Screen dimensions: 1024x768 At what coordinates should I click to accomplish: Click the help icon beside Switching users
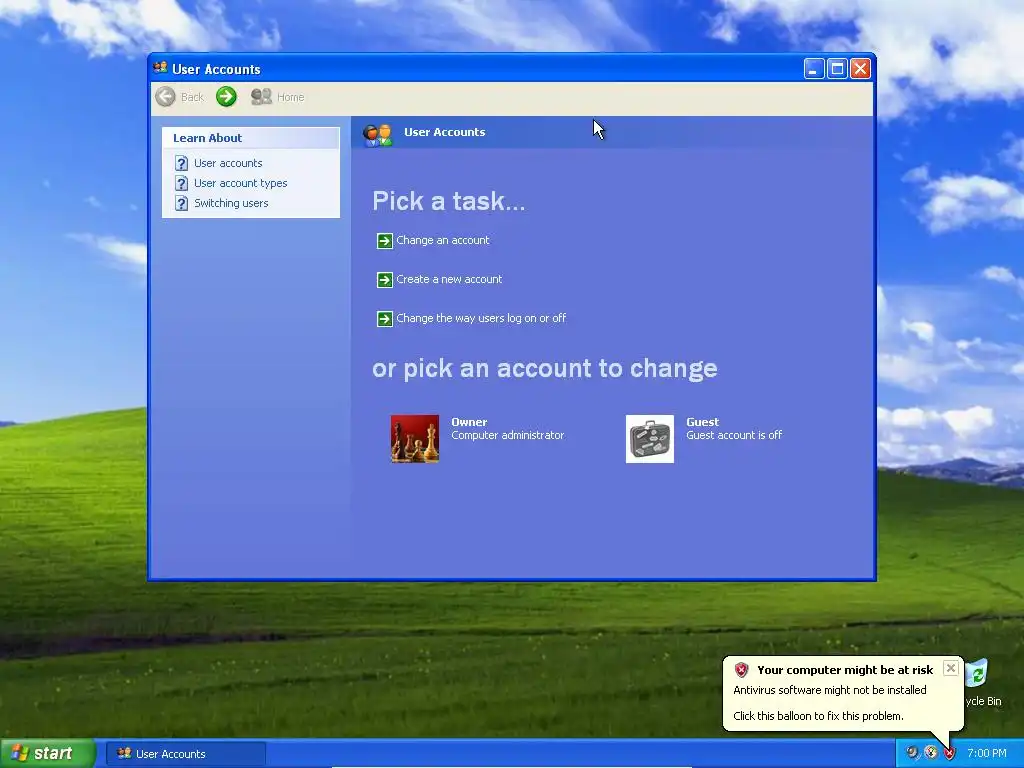[182, 203]
